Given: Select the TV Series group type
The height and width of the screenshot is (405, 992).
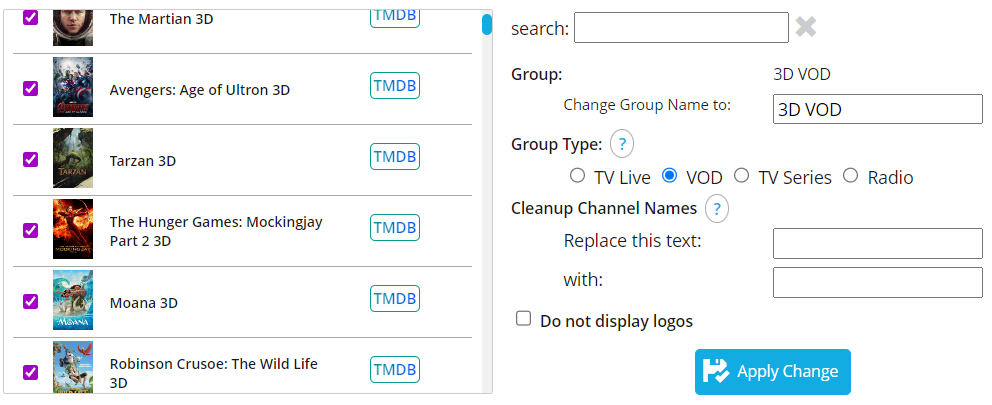Looking at the screenshot, I should 741,175.
